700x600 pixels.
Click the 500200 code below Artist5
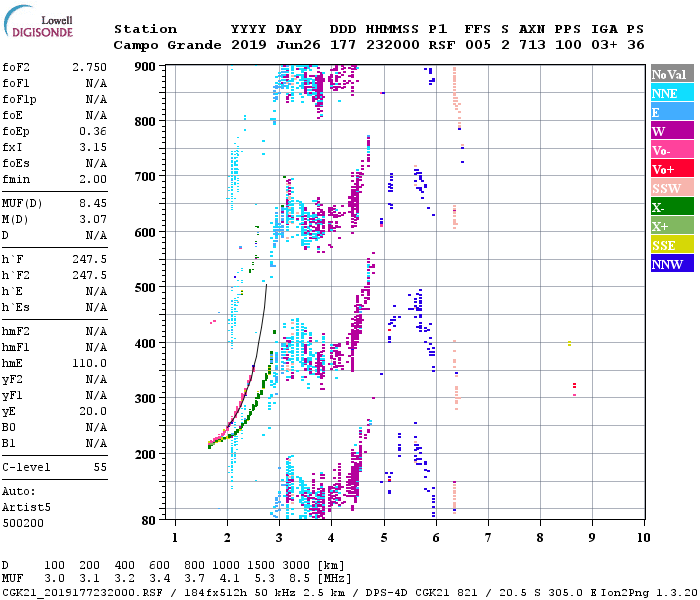point(23,523)
